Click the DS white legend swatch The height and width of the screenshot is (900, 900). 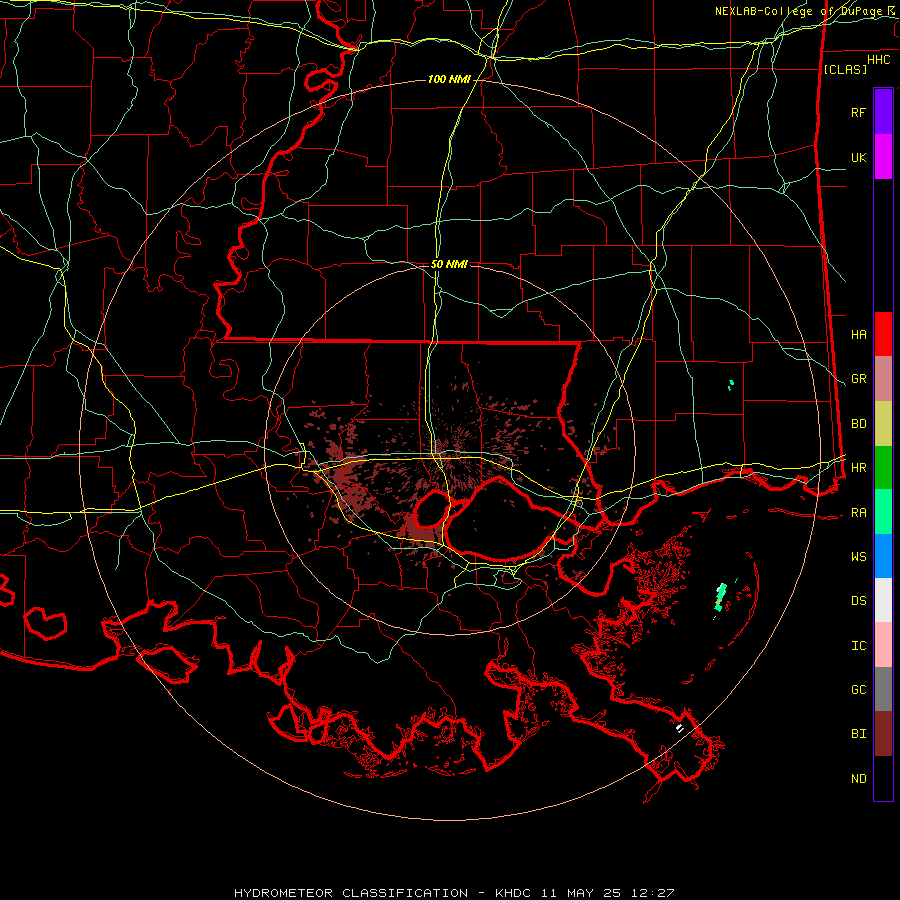[x=883, y=600]
